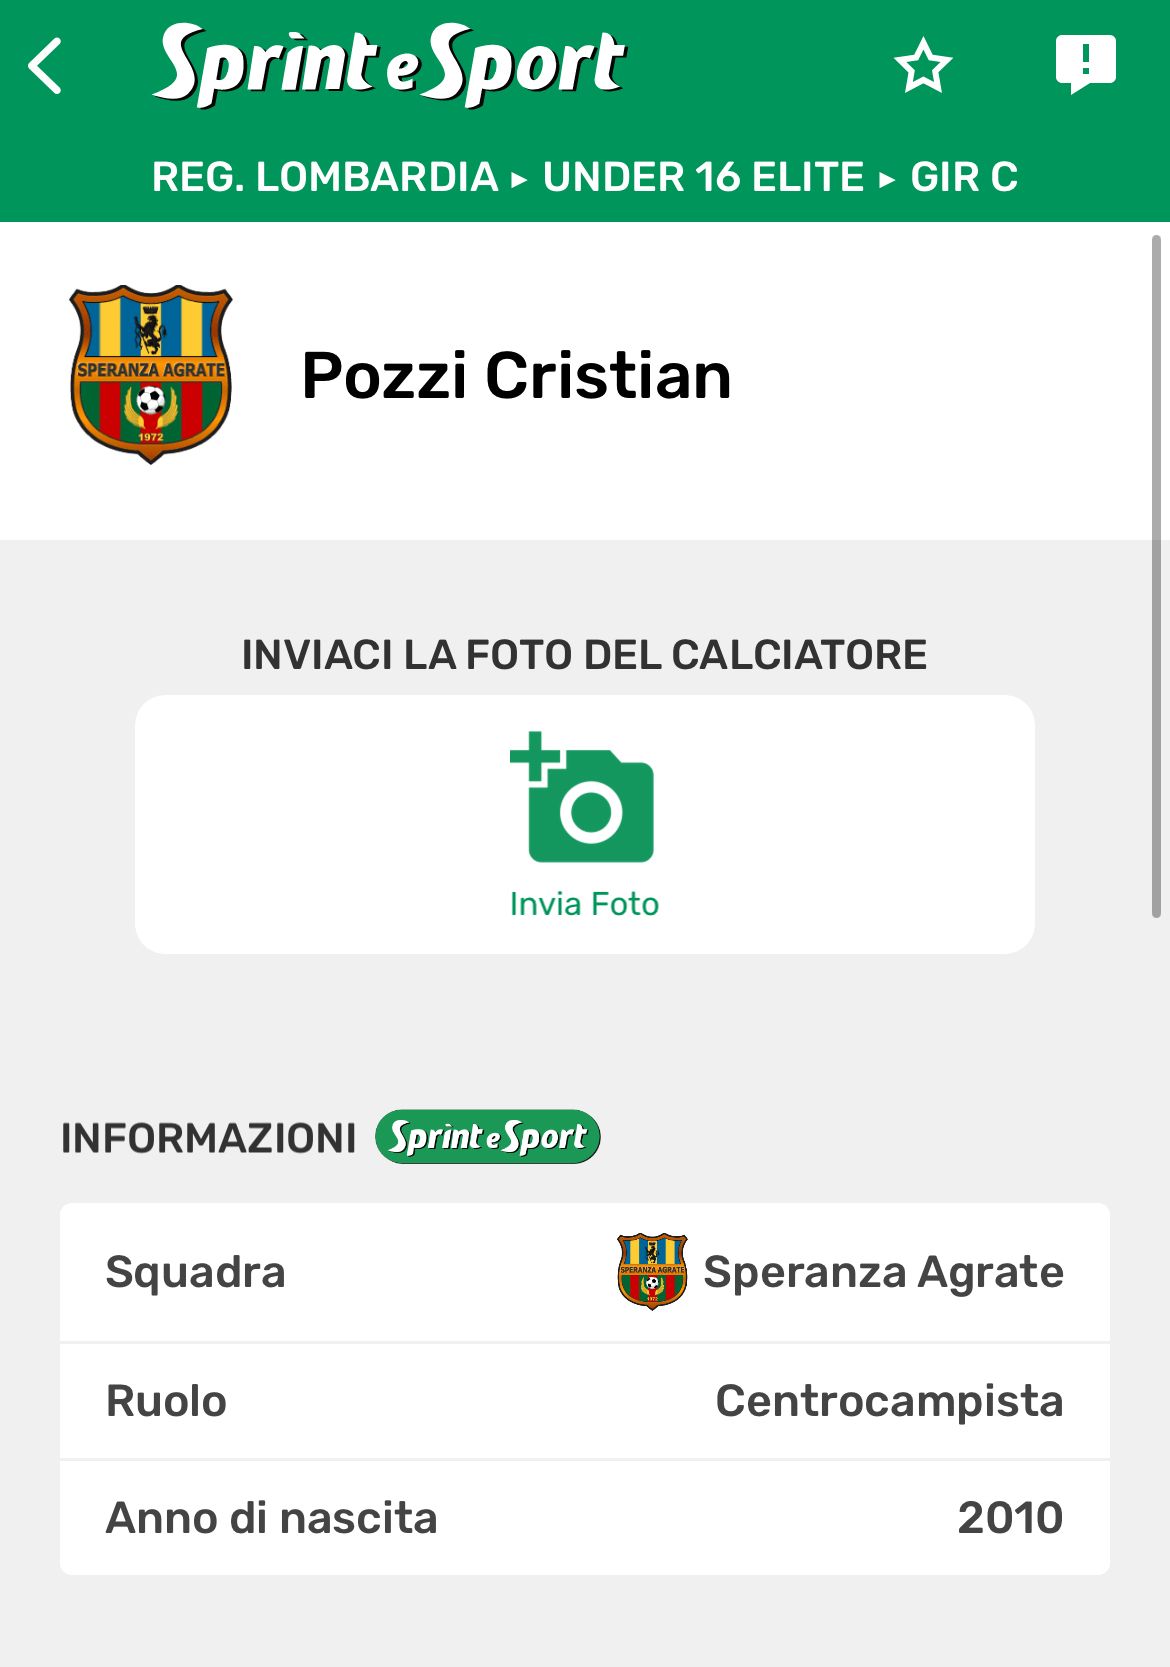Tap the large Speranza Agrate team crest
Image resolution: width=1170 pixels, height=1667 pixels.
coord(151,374)
